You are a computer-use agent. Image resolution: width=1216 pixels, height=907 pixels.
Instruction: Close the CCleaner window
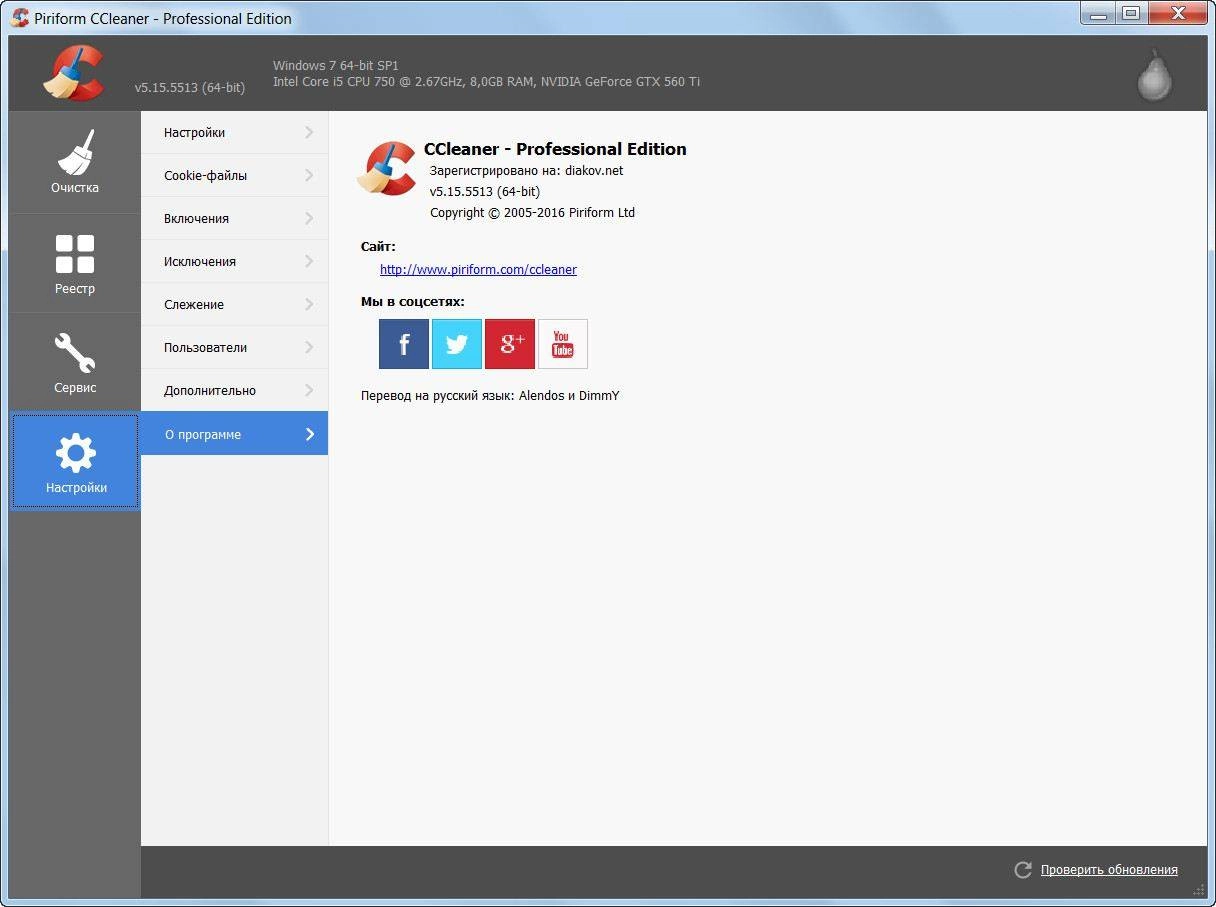(x=1176, y=14)
